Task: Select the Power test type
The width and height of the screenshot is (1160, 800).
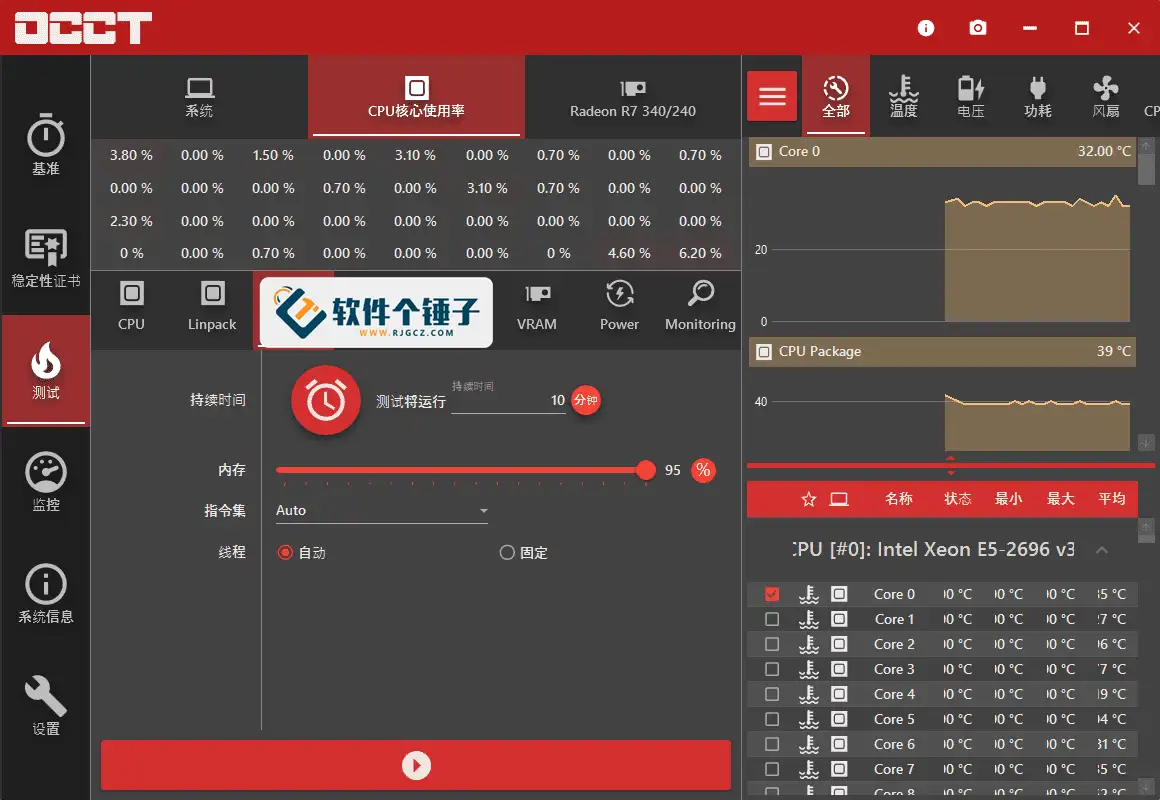Action: coord(619,306)
